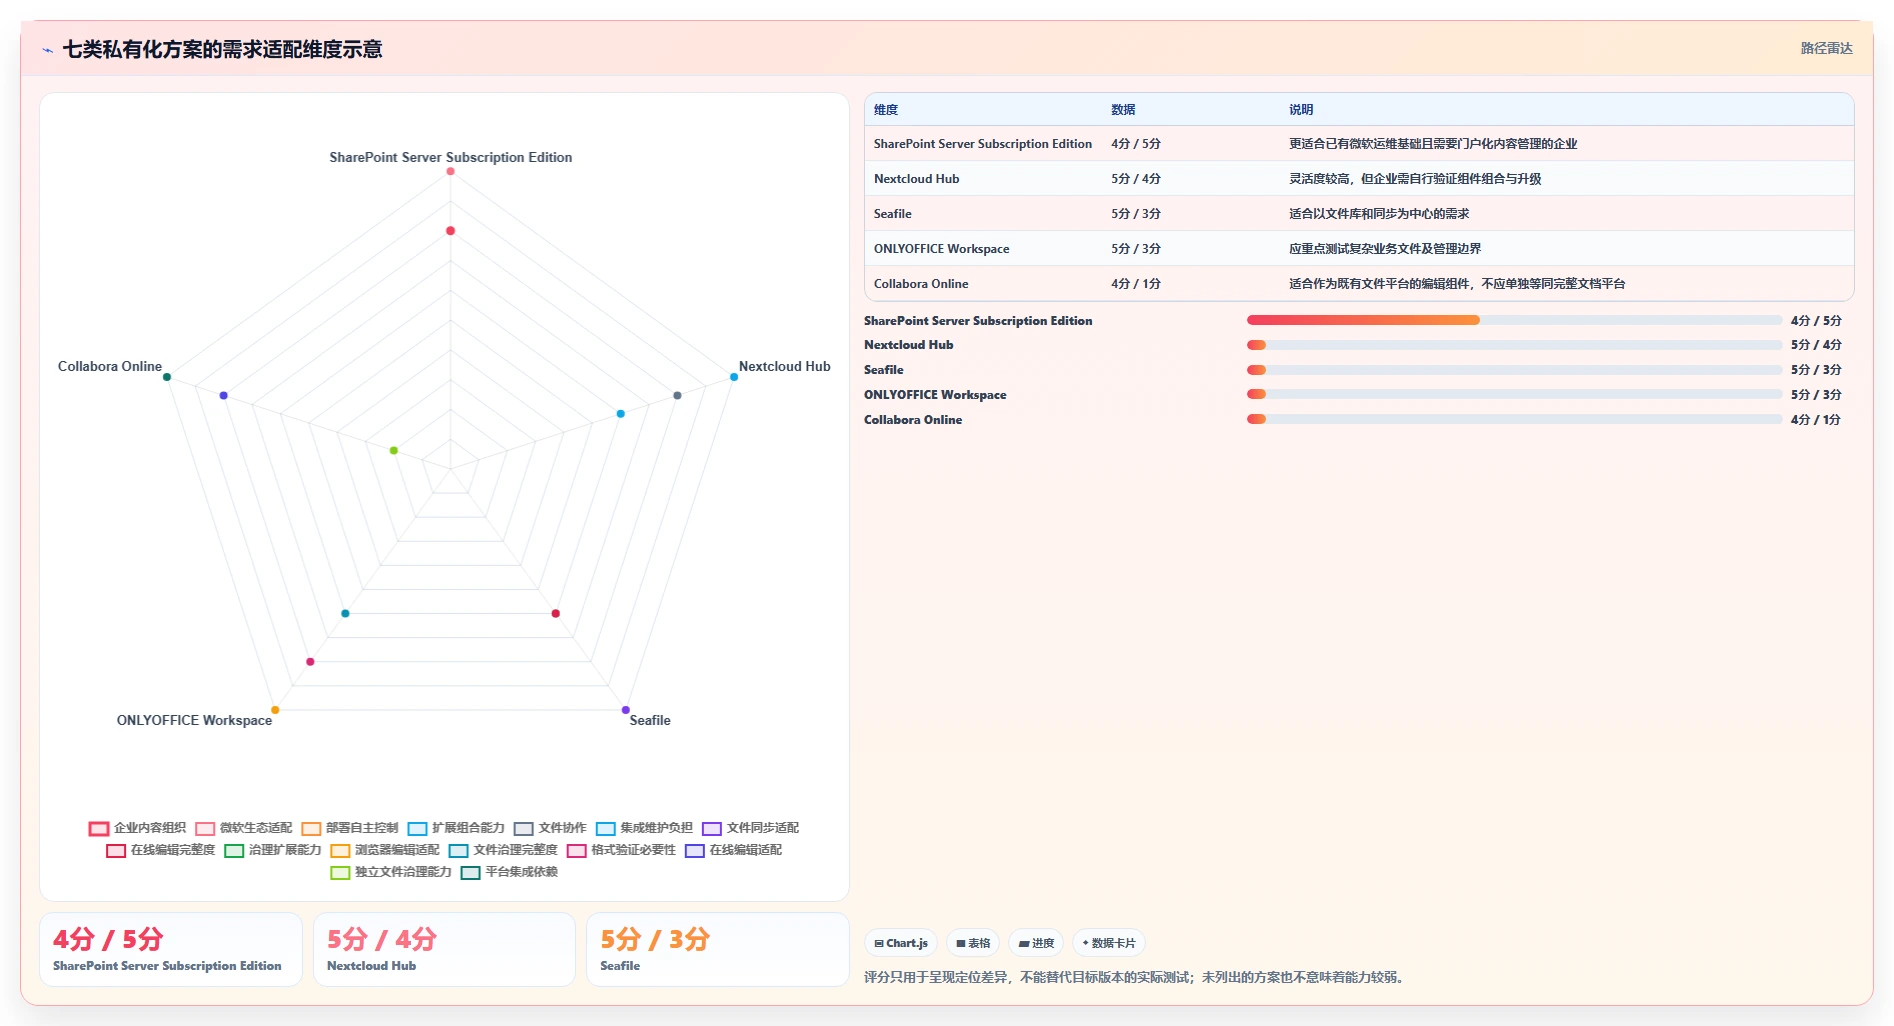1894x1026 pixels.
Task: Toggle 扩展组合能力 legend series
Action: (x=456, y=828)
